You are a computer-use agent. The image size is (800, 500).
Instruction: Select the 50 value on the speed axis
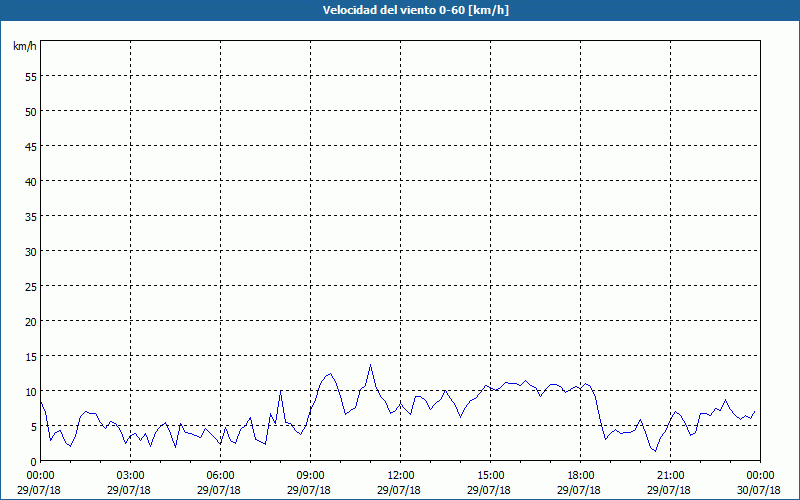31,112
